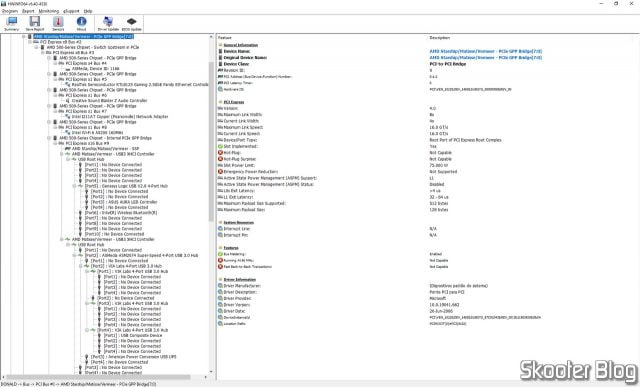Select the AMD Starship/Matisse/Vermeer PSP entry
This screenshot has width=640, height=387.
click(x=105, y=149)
